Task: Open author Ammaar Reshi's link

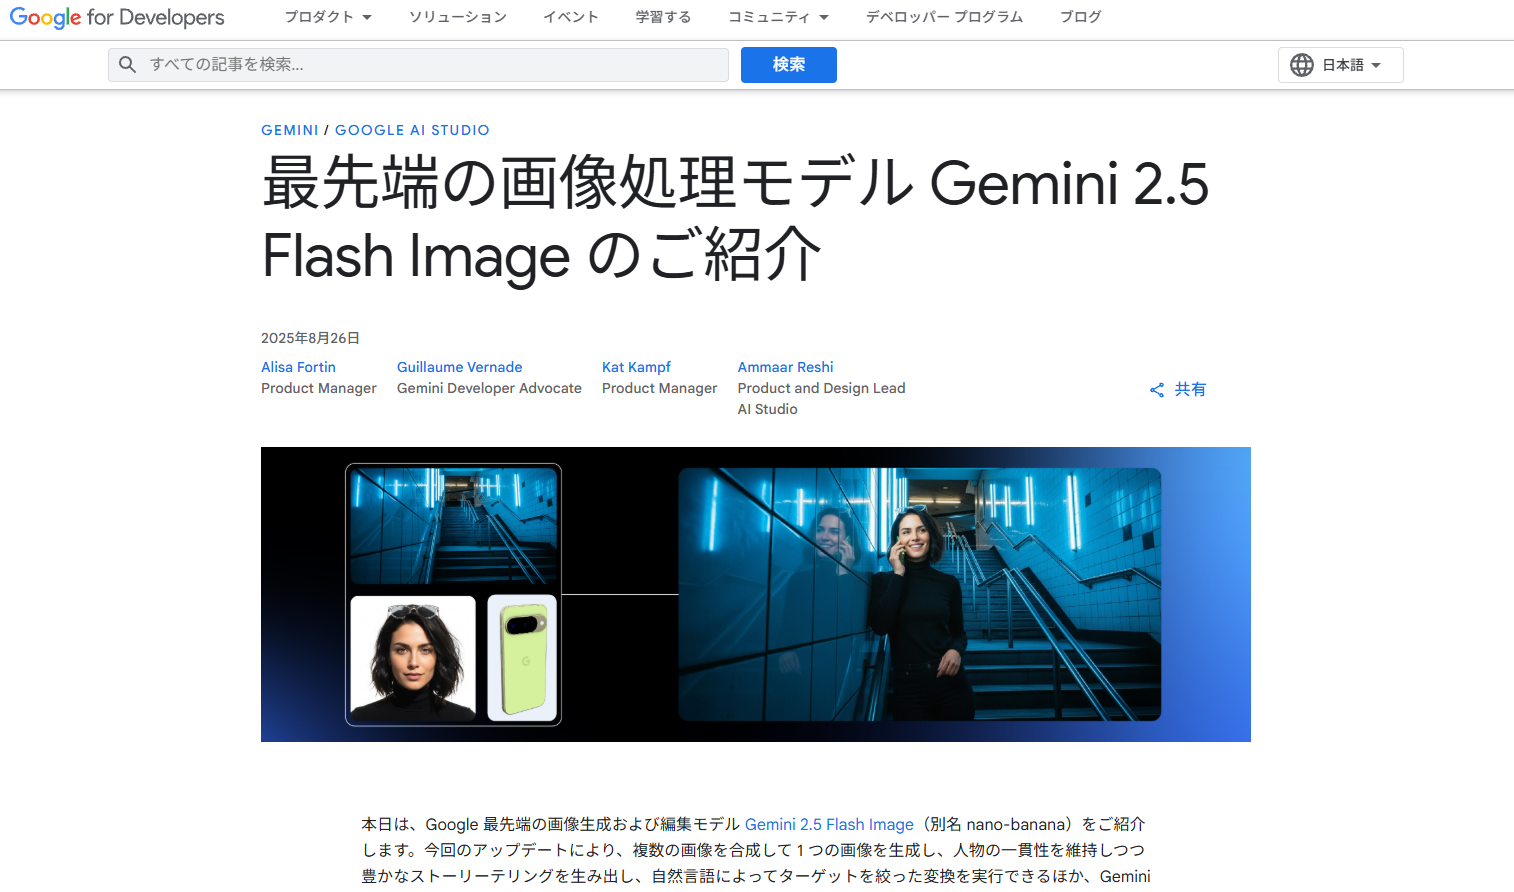Action: [x=785, y=367]
